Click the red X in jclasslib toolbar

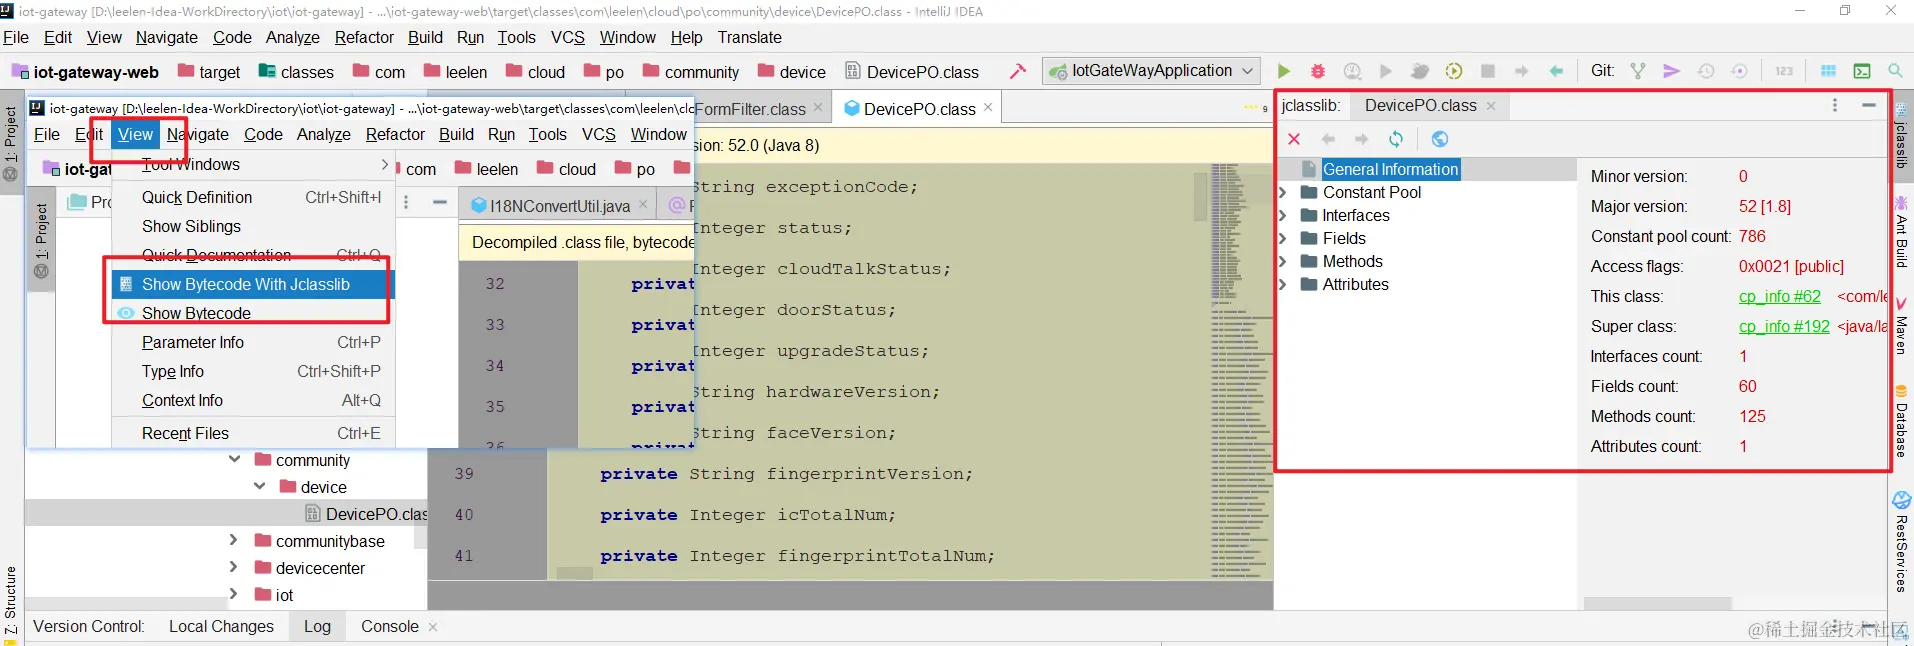pos(1294,139)
